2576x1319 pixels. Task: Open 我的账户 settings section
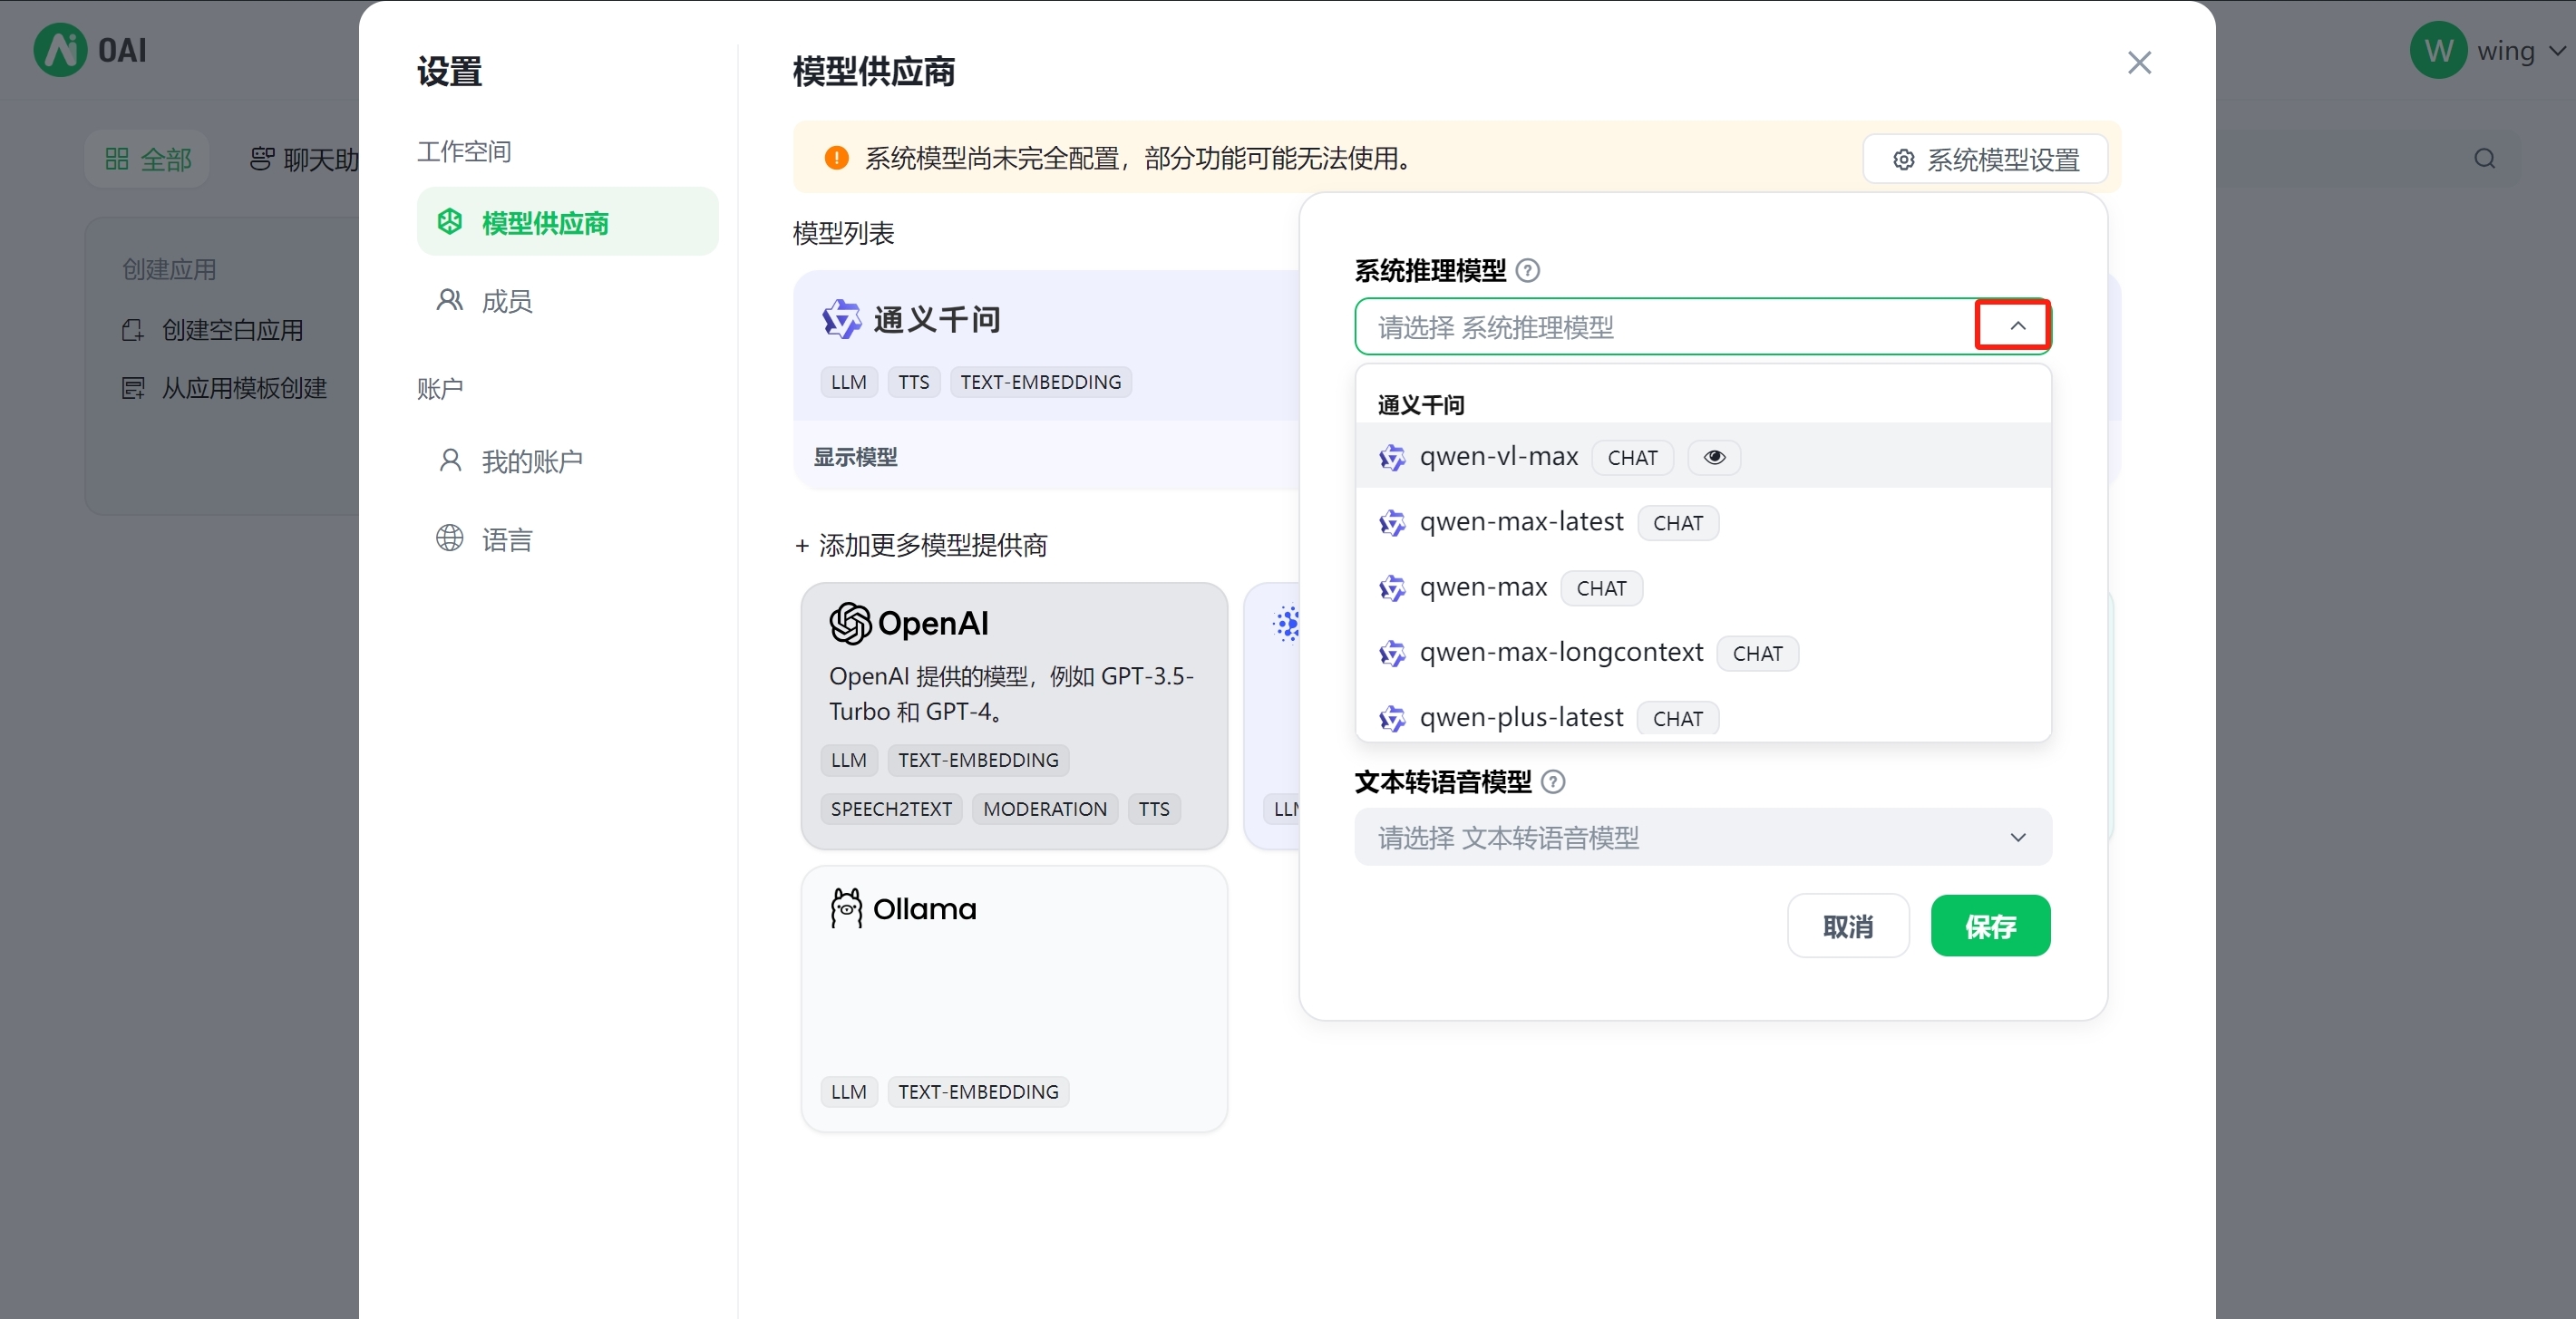pyautogui.click(x=567, y=461)
